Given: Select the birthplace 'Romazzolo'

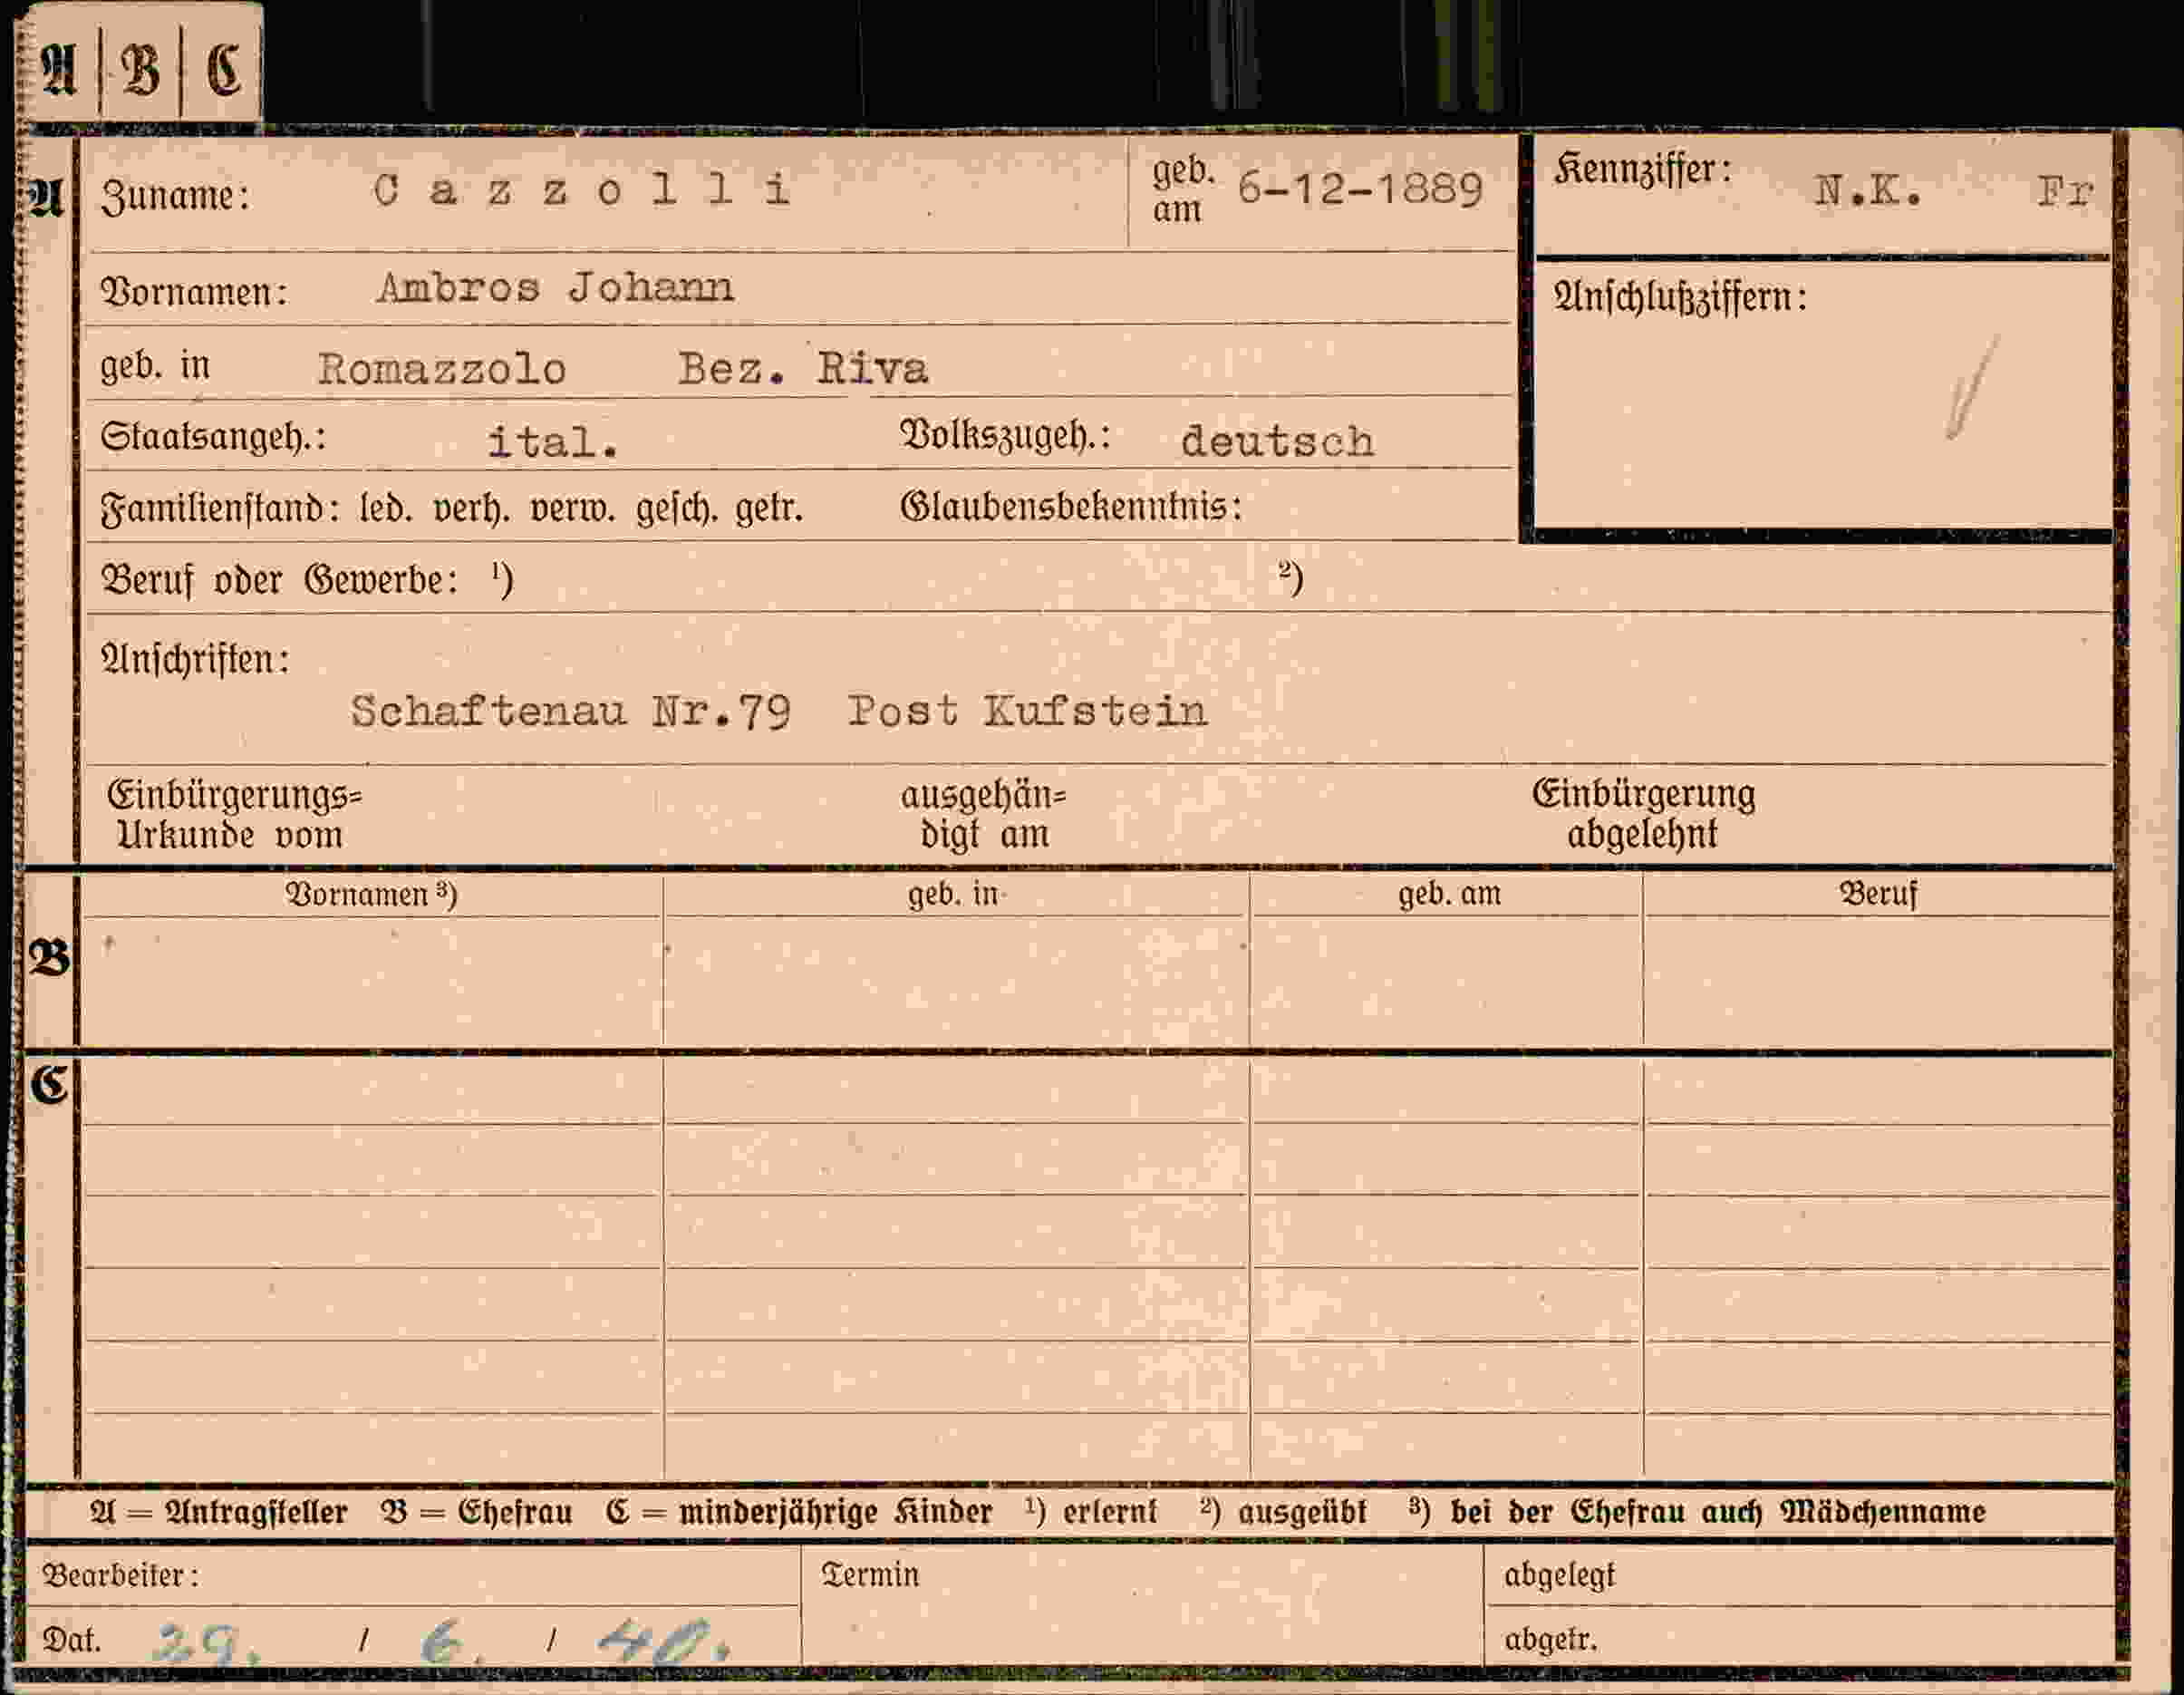Looking at the screenshot, I should coord(443,369).
